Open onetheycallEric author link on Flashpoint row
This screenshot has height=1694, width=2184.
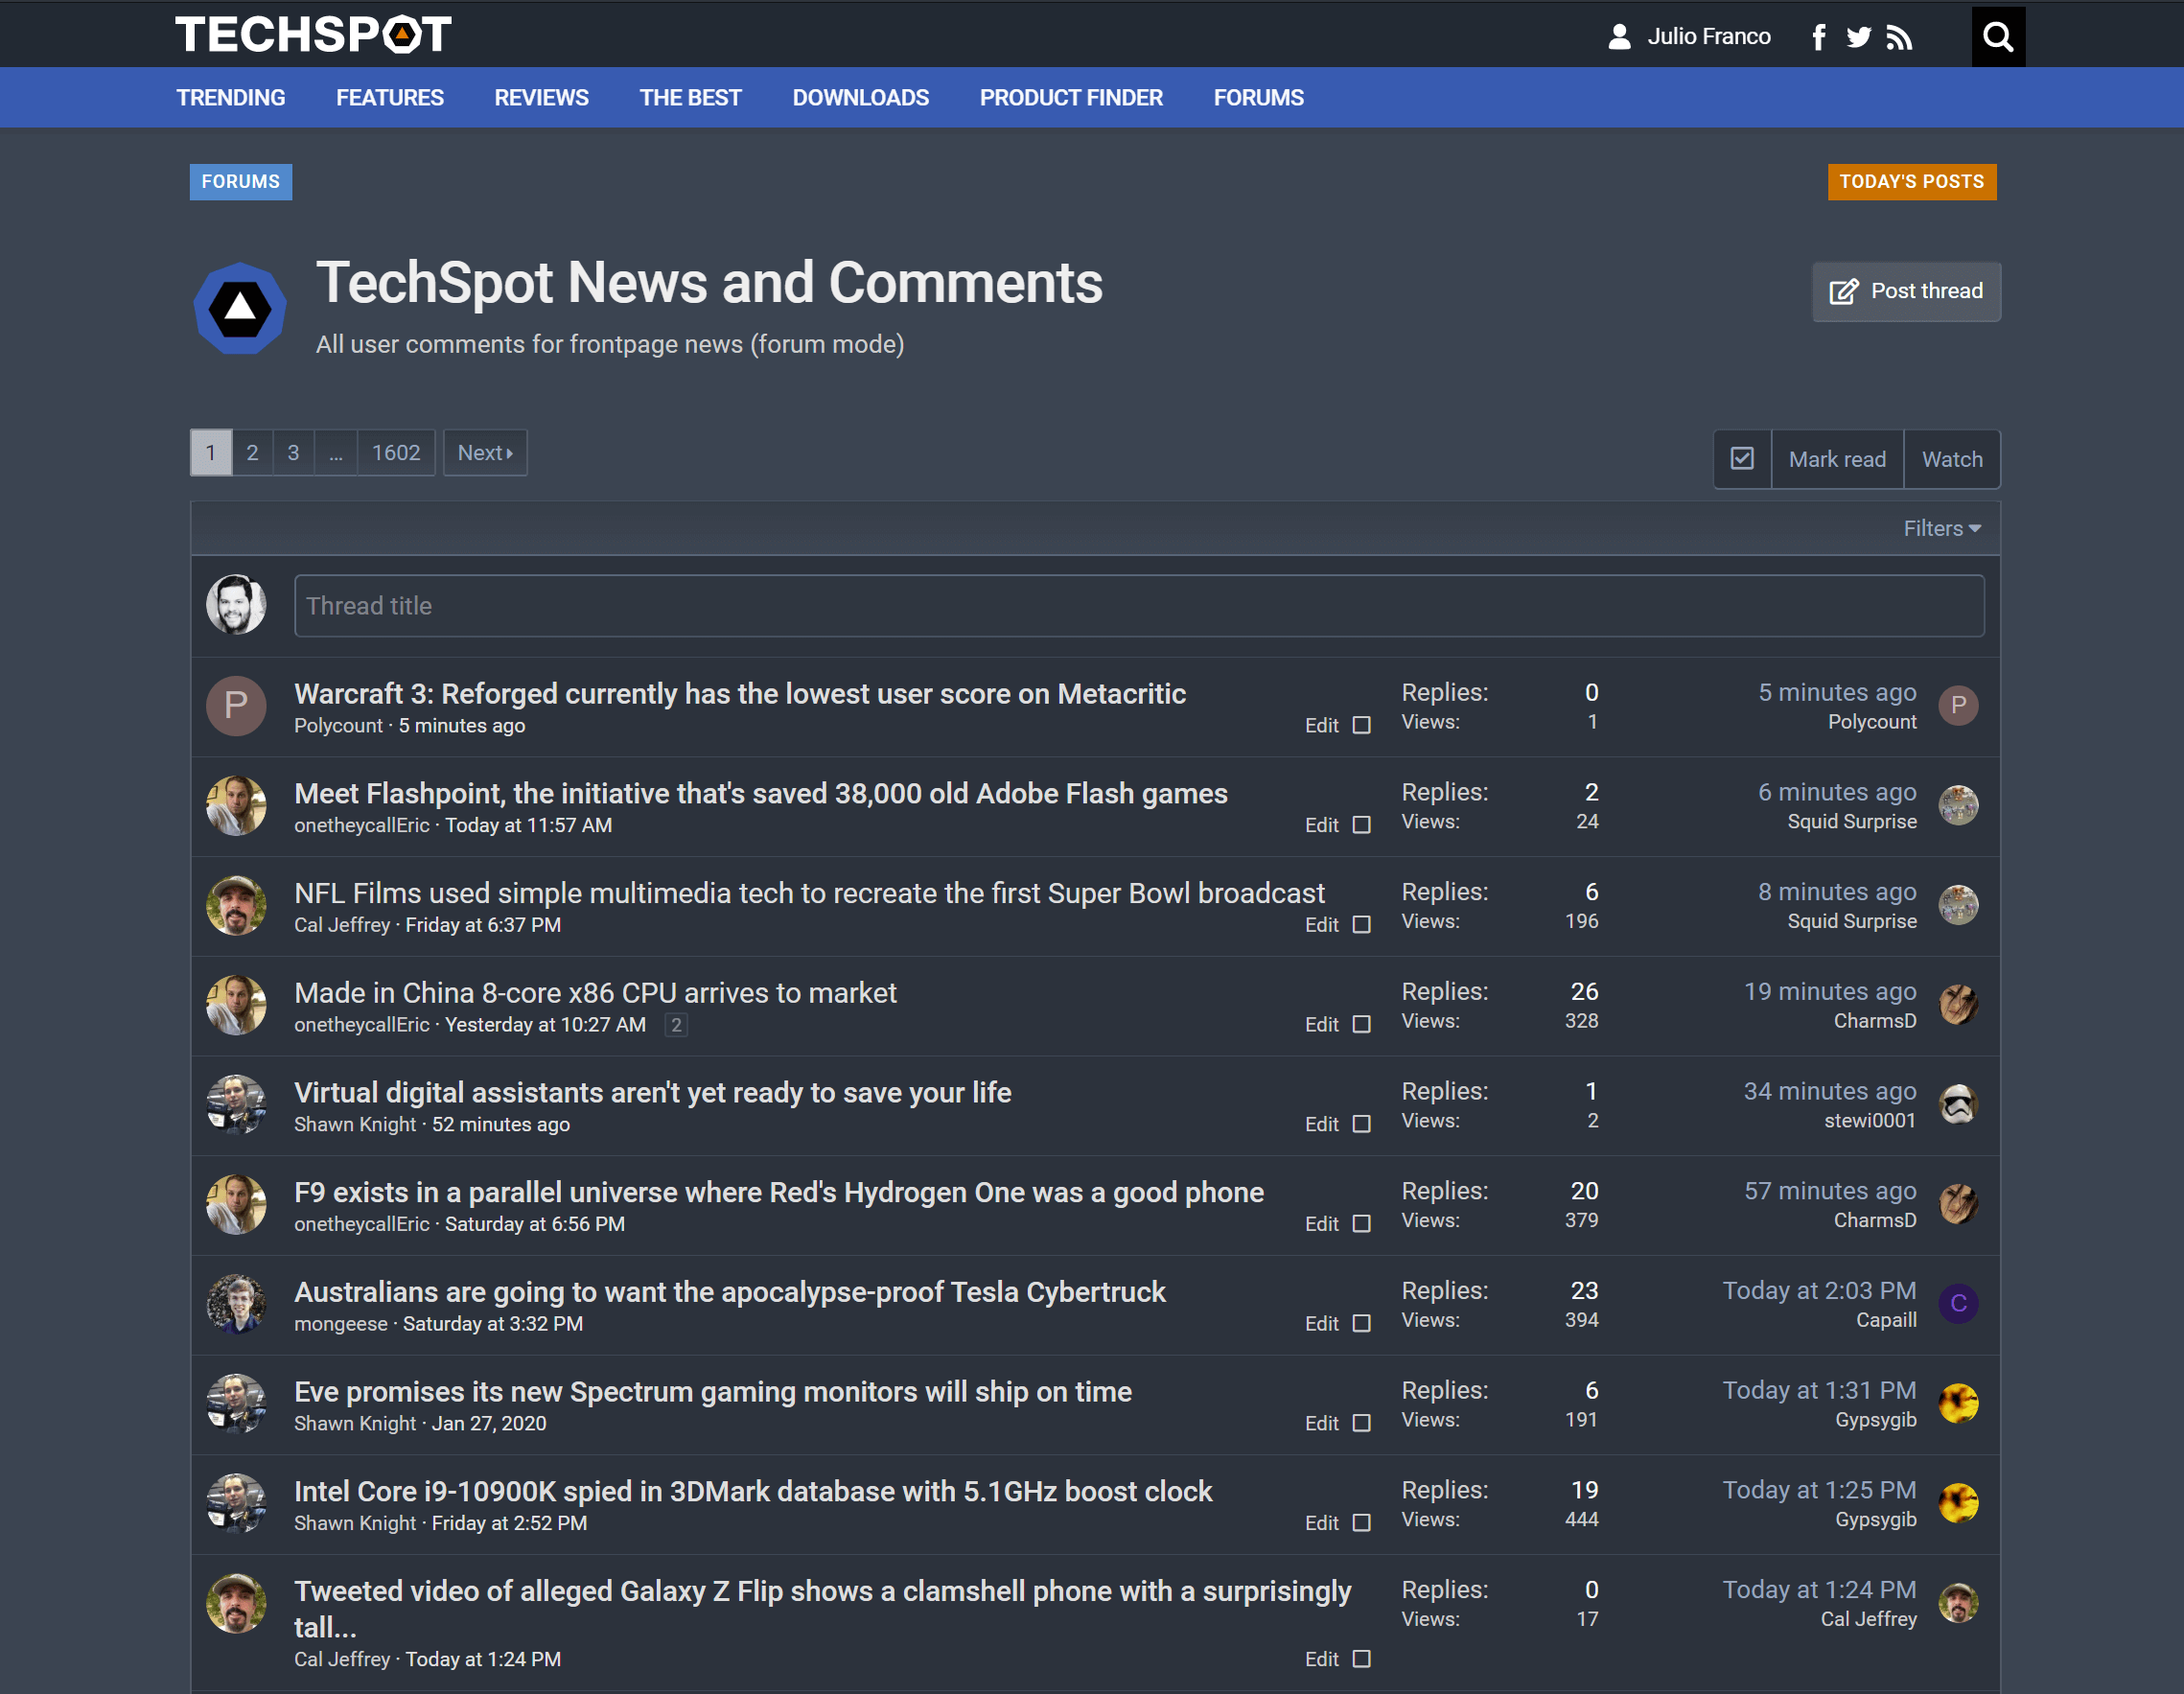(361, 825)
